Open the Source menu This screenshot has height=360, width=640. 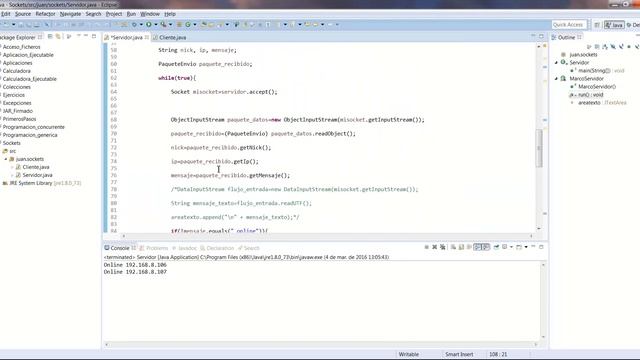(x=23, y=14)
